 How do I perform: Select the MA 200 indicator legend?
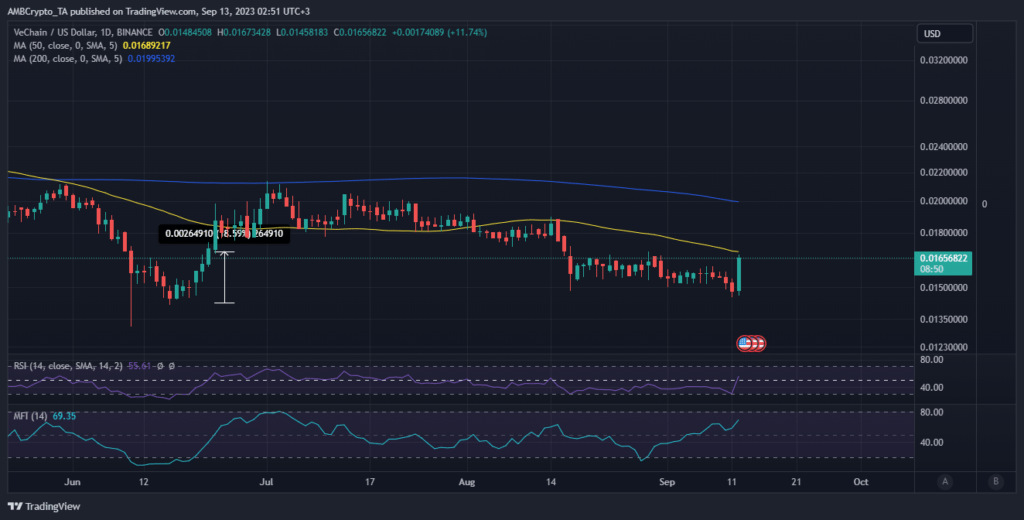pyautogui.click(x=64, y=59)
